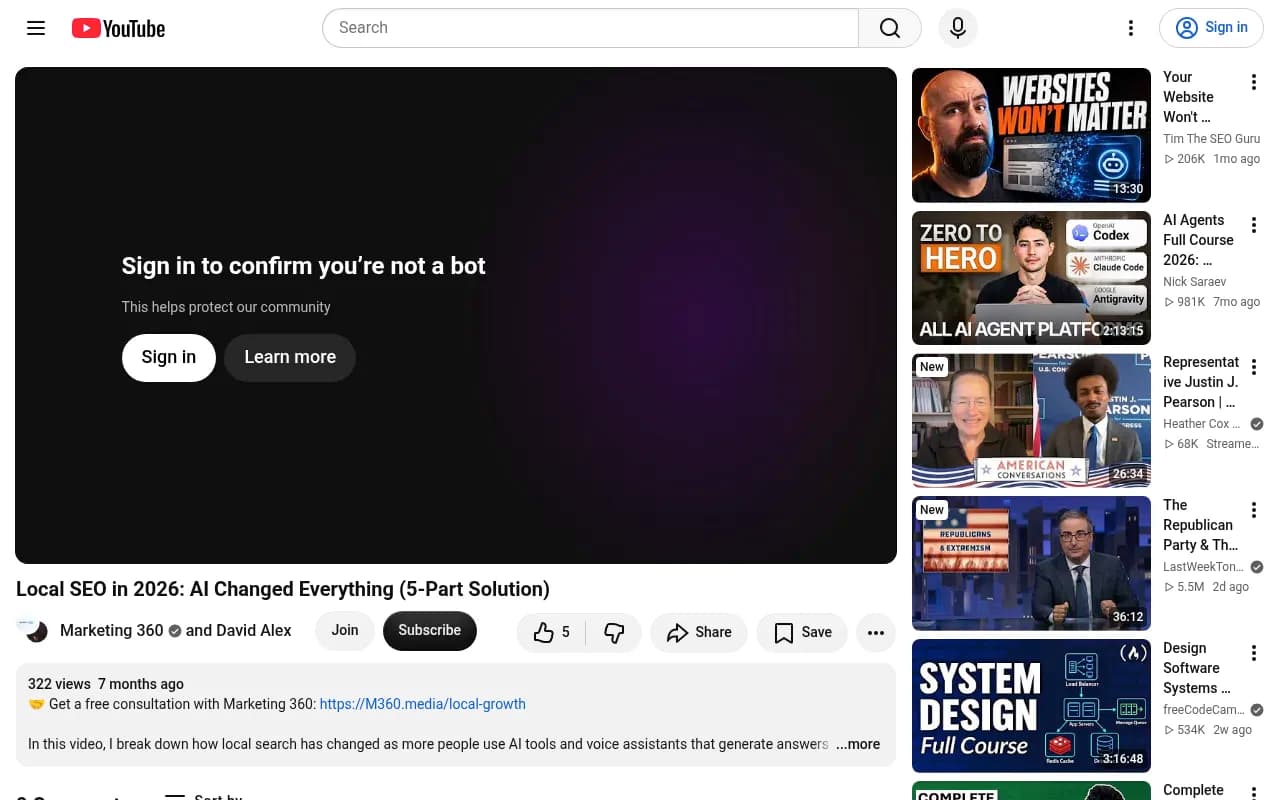Open the comments Sort by control
1280x800 pixels.
click(x=204, y=797)
